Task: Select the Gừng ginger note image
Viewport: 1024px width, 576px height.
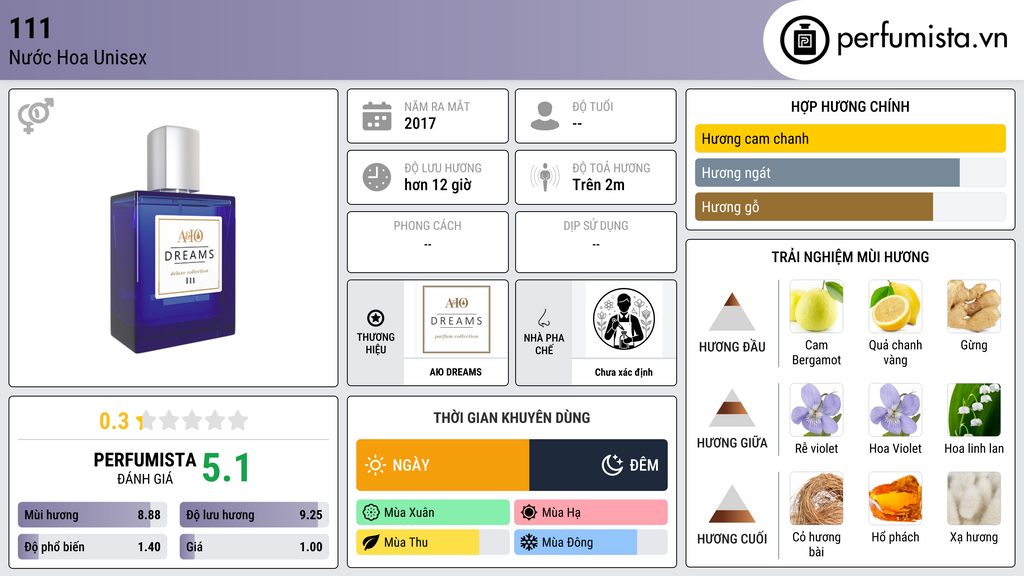Action: click(x=974, y=306)
